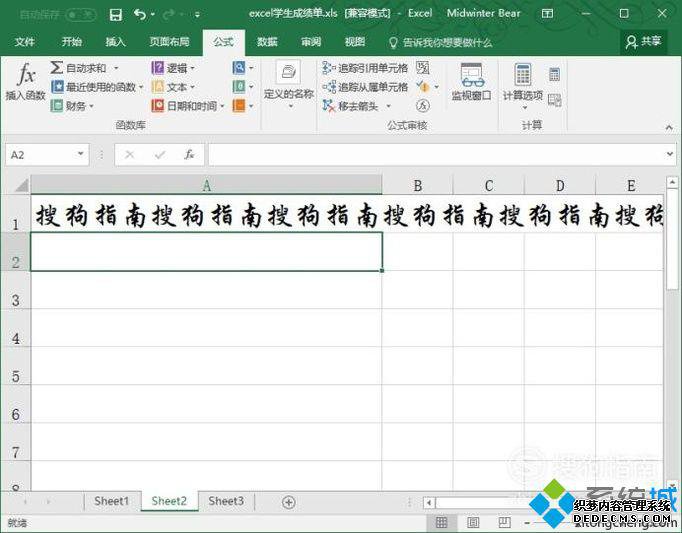Open the Insert tab
Screen dimensions: 682x533
115,42
